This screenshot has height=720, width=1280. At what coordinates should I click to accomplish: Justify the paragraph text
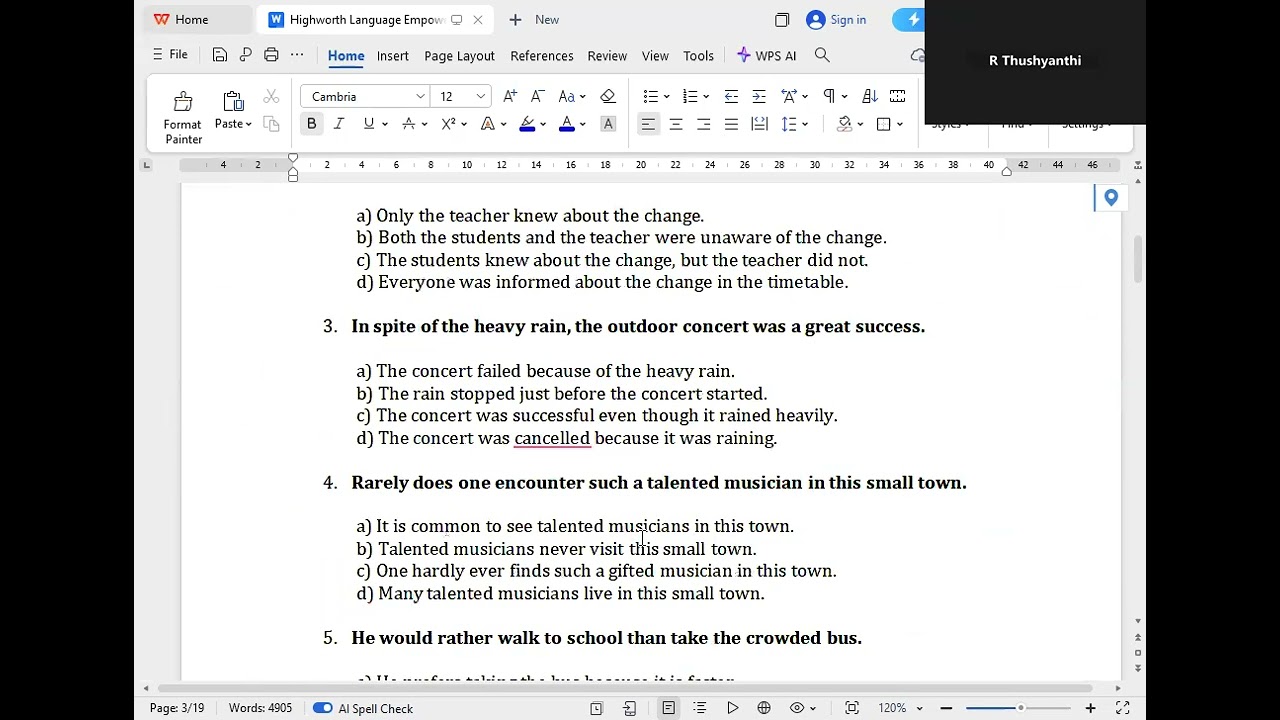(x=731, y=124)
